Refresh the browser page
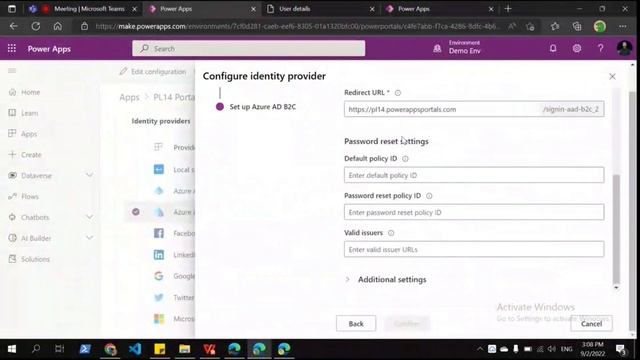Screen dimensions: 640x360 [36, 27]
